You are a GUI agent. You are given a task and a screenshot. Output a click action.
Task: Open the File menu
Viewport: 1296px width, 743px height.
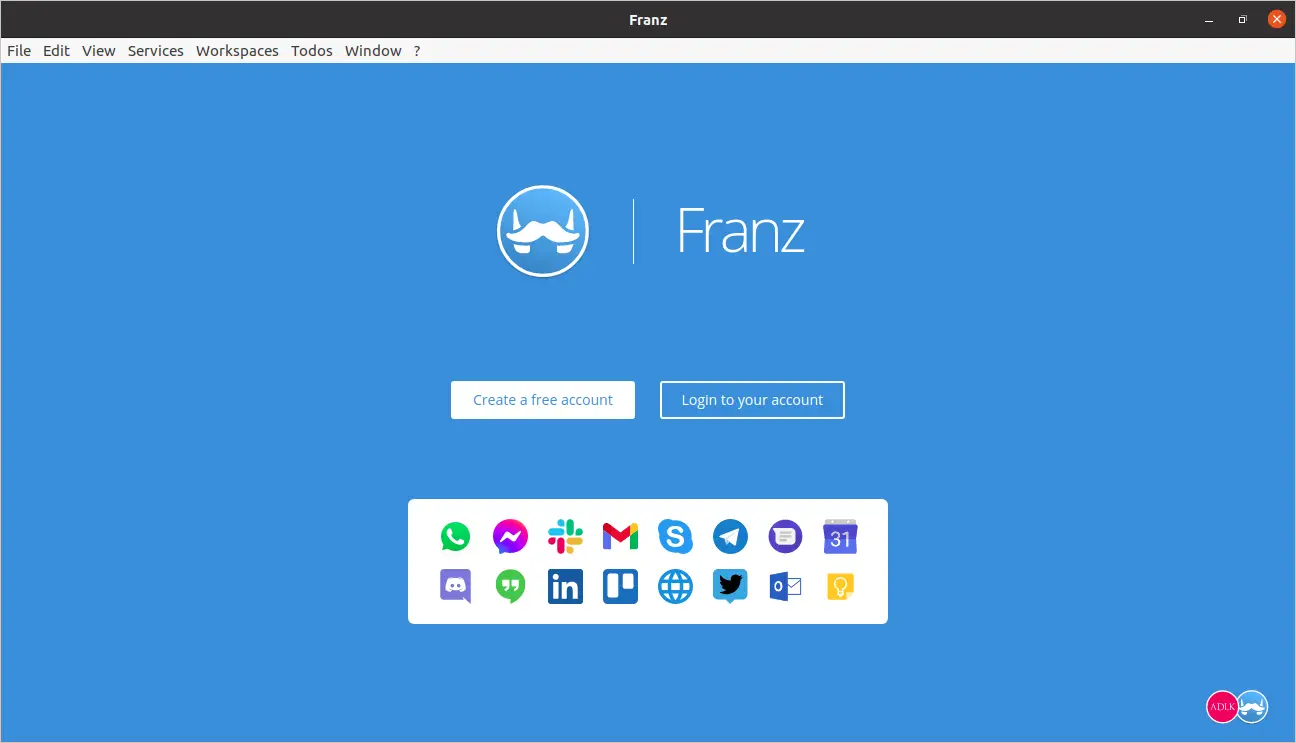pos(19,51)
